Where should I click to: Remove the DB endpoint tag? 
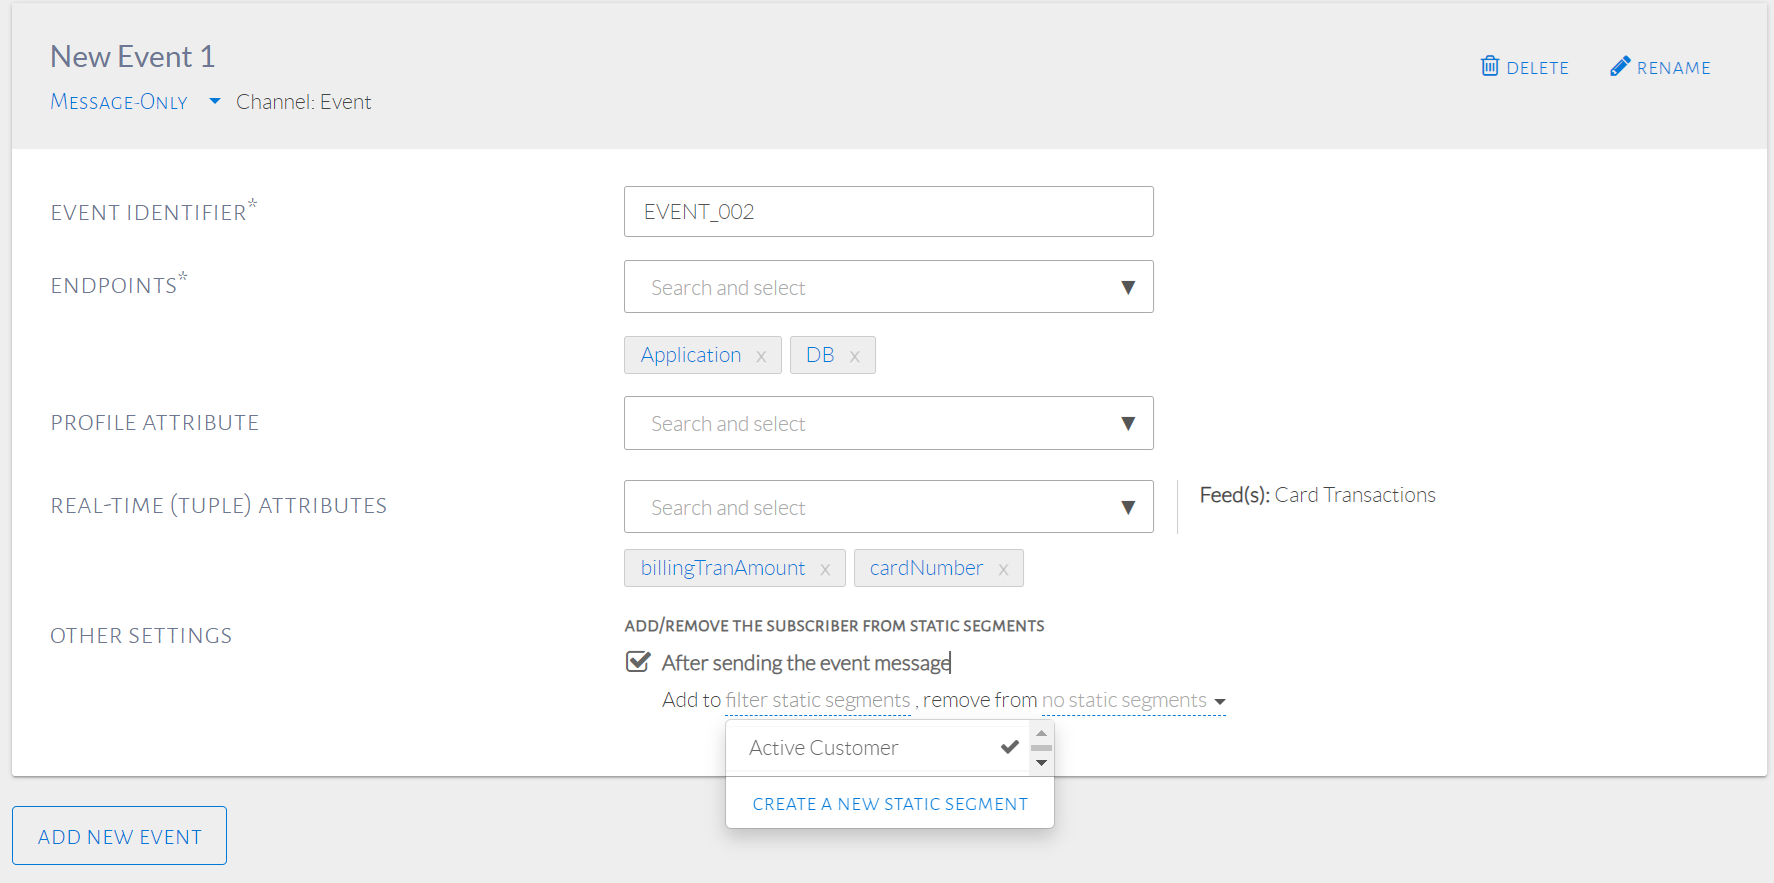tap(855, 356)
